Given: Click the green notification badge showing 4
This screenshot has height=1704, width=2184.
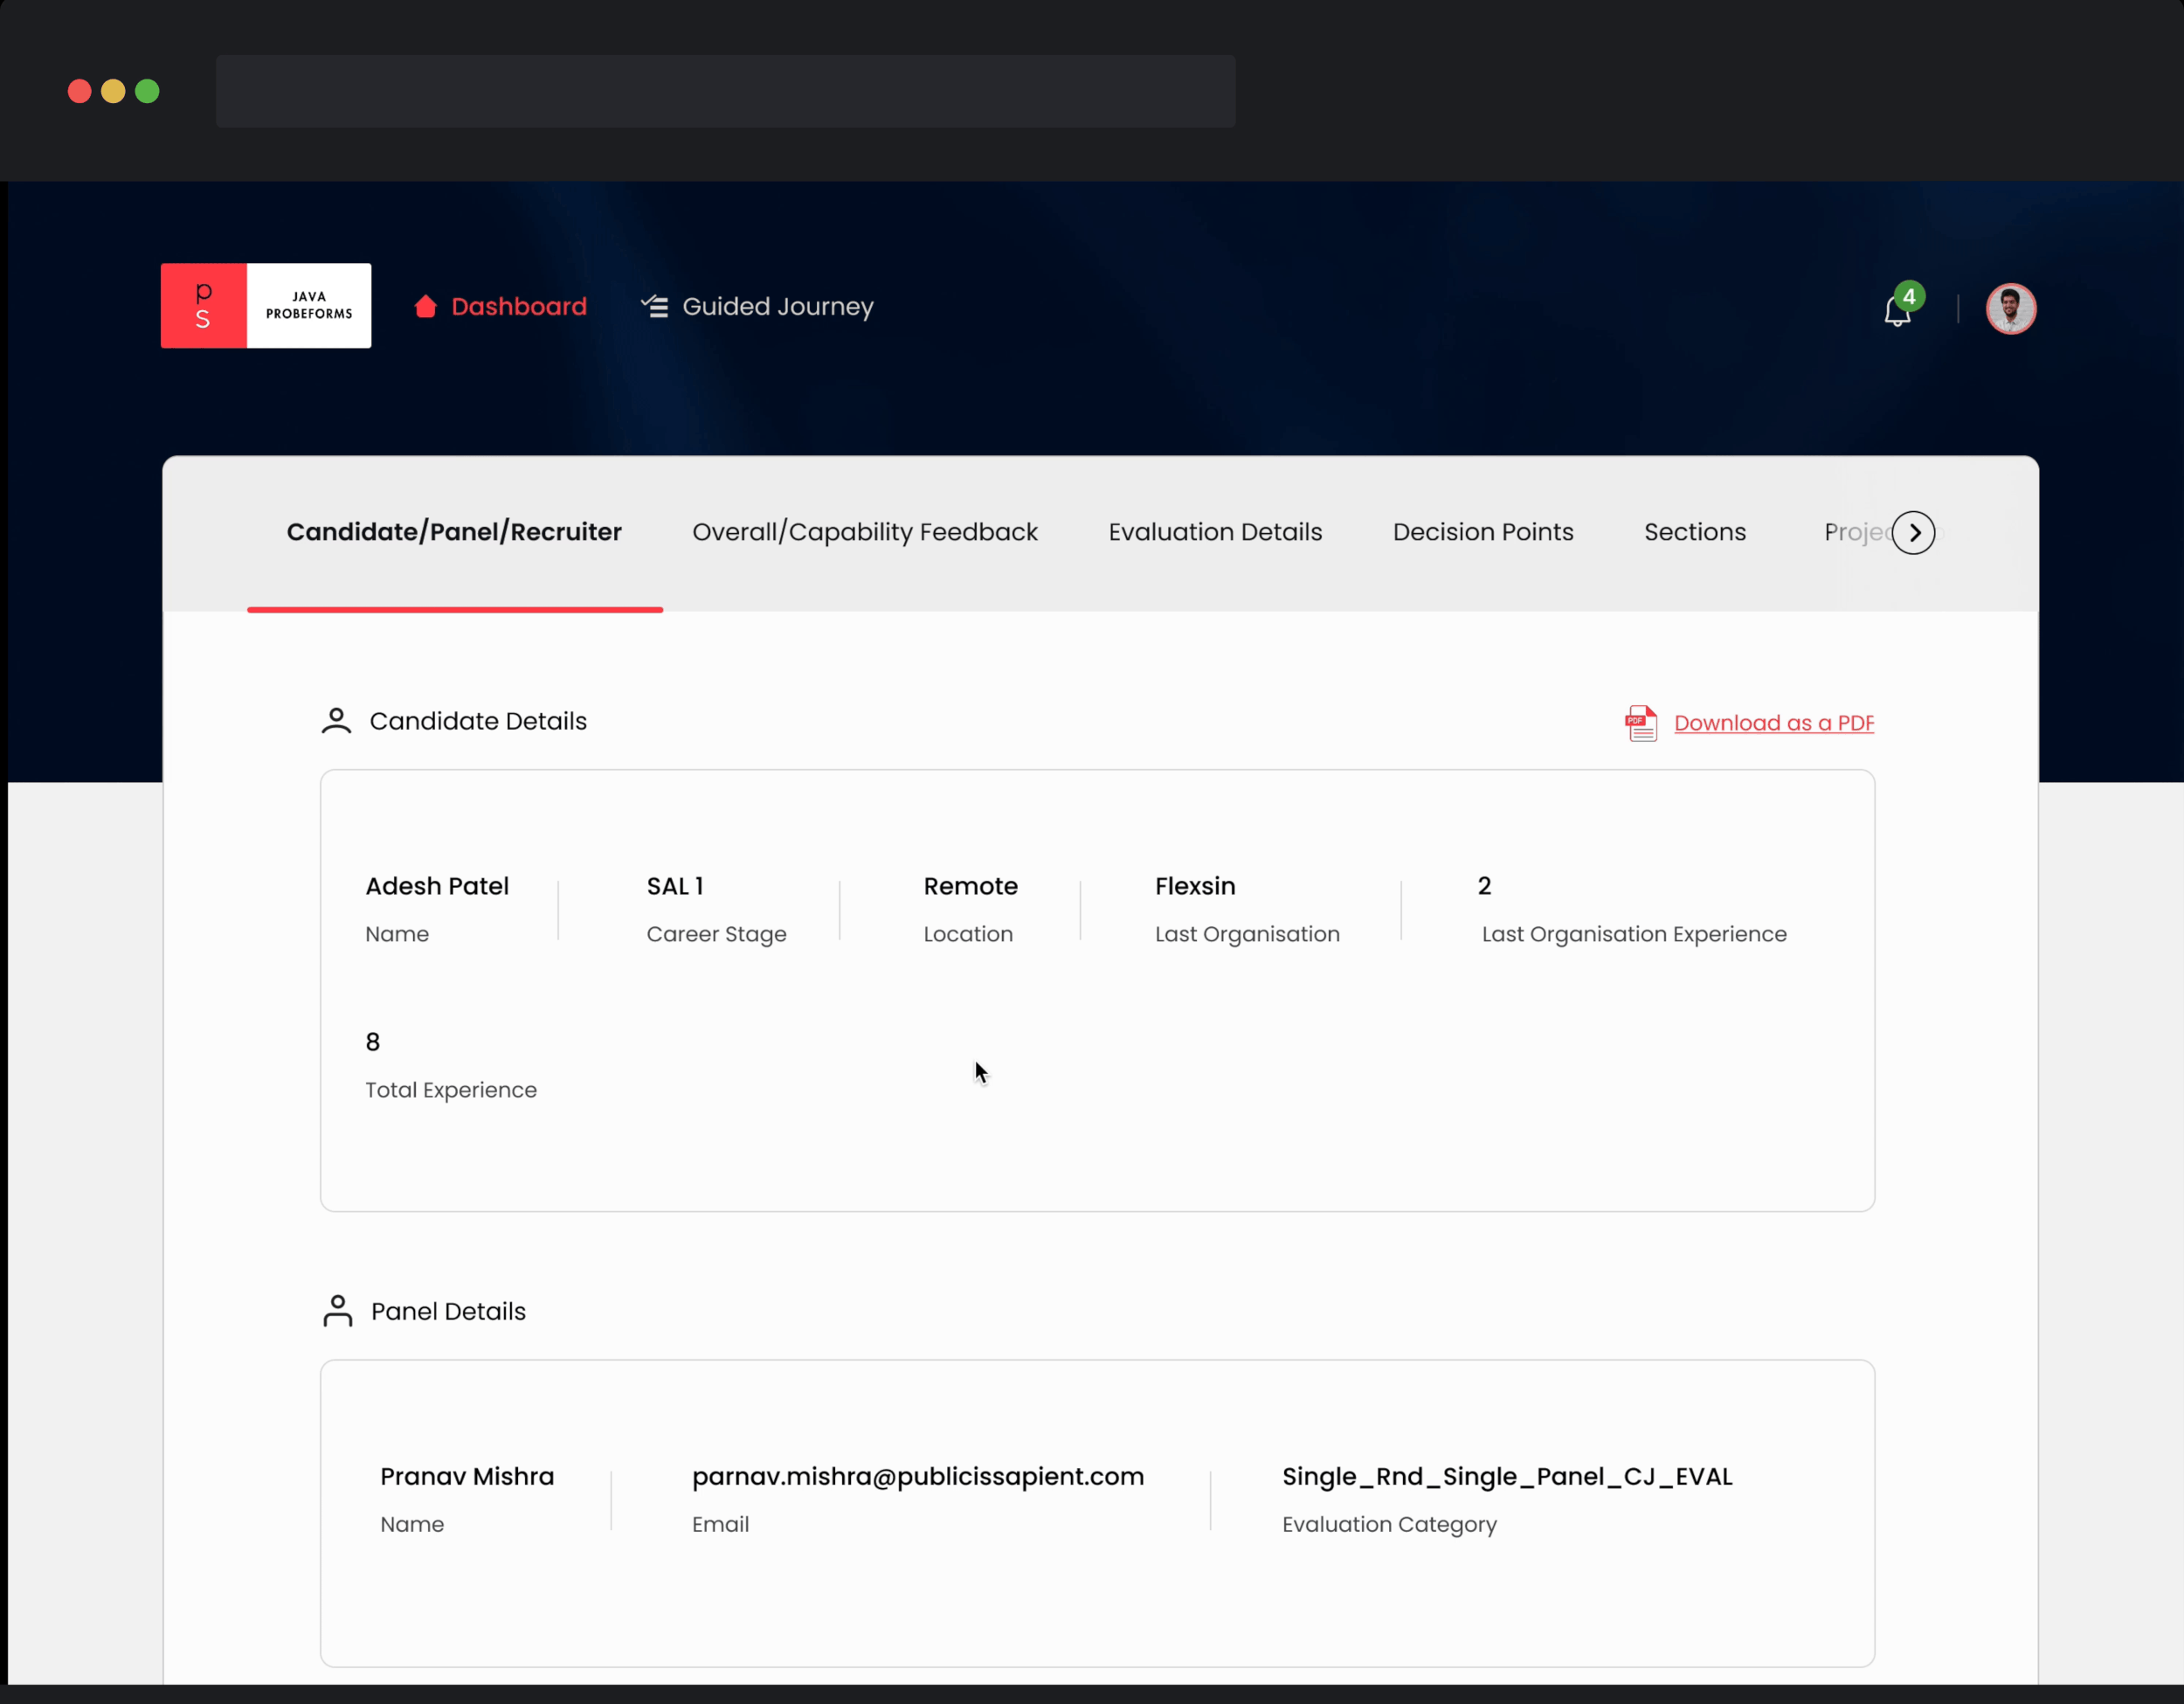Looking at the screenshot, I should tap(1909, 296).
